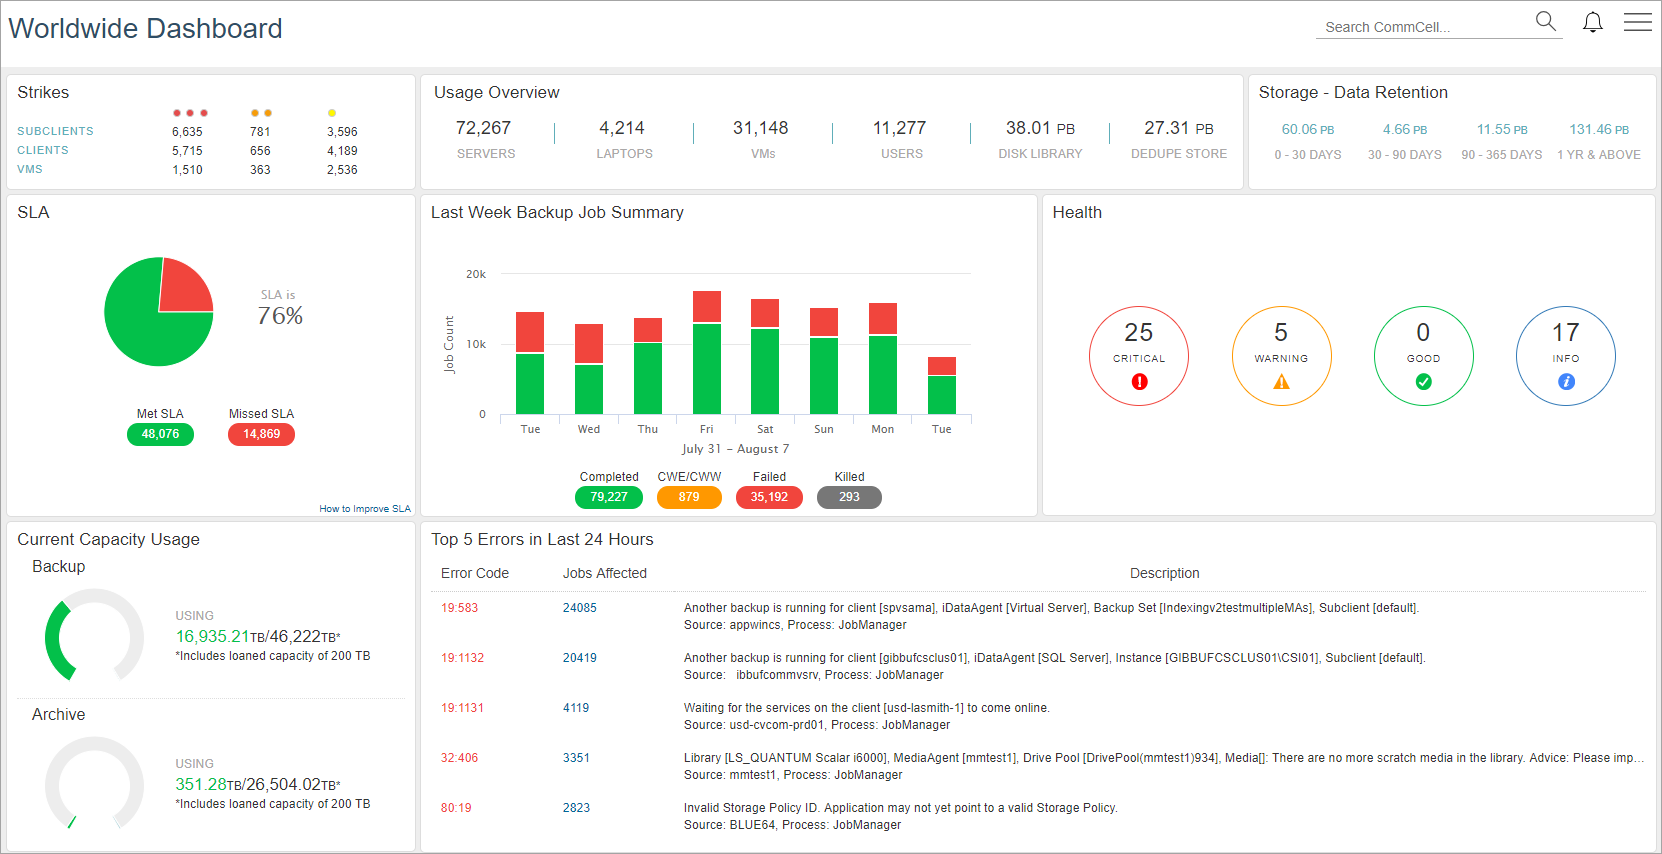The height and width of the screenshot is (854, 1662).
Task: Click the Missed SLA 14,869 badge
Action: (261, 434)
